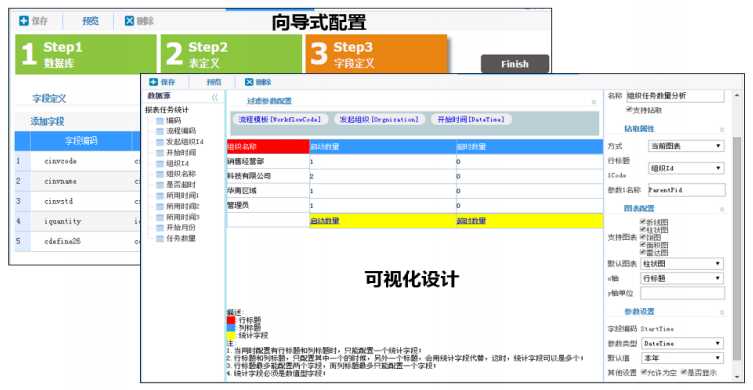This screenshot has height=390, width=753.
Task: Click 预览 in the back wizard window toolbar
Action: (90, 21)
